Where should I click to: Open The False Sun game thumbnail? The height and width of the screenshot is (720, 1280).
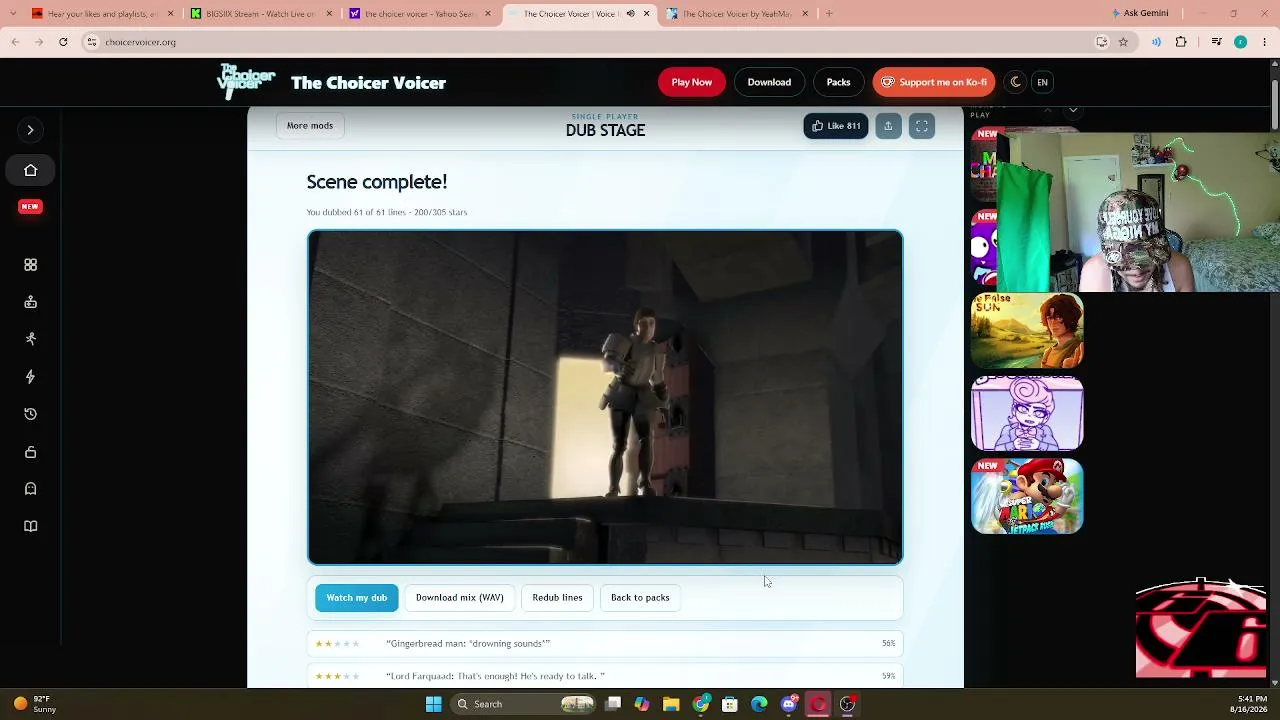tap(1027, 330)
